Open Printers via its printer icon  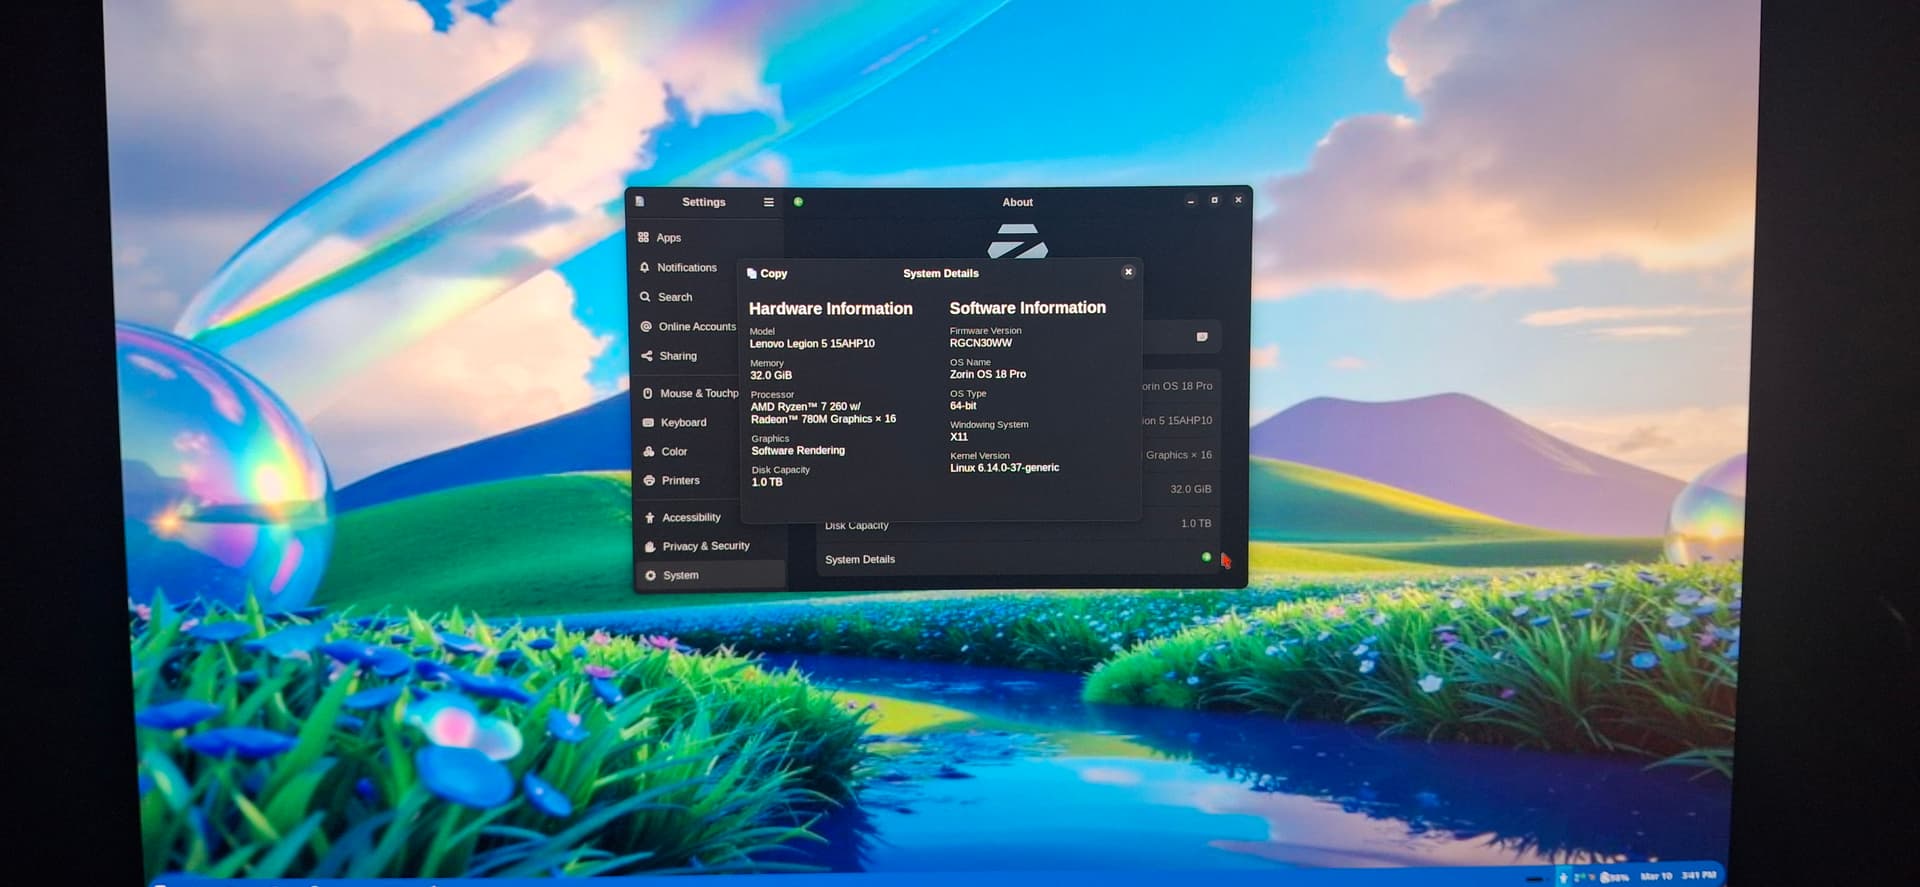pyautogui.click(x=649, y=480)
